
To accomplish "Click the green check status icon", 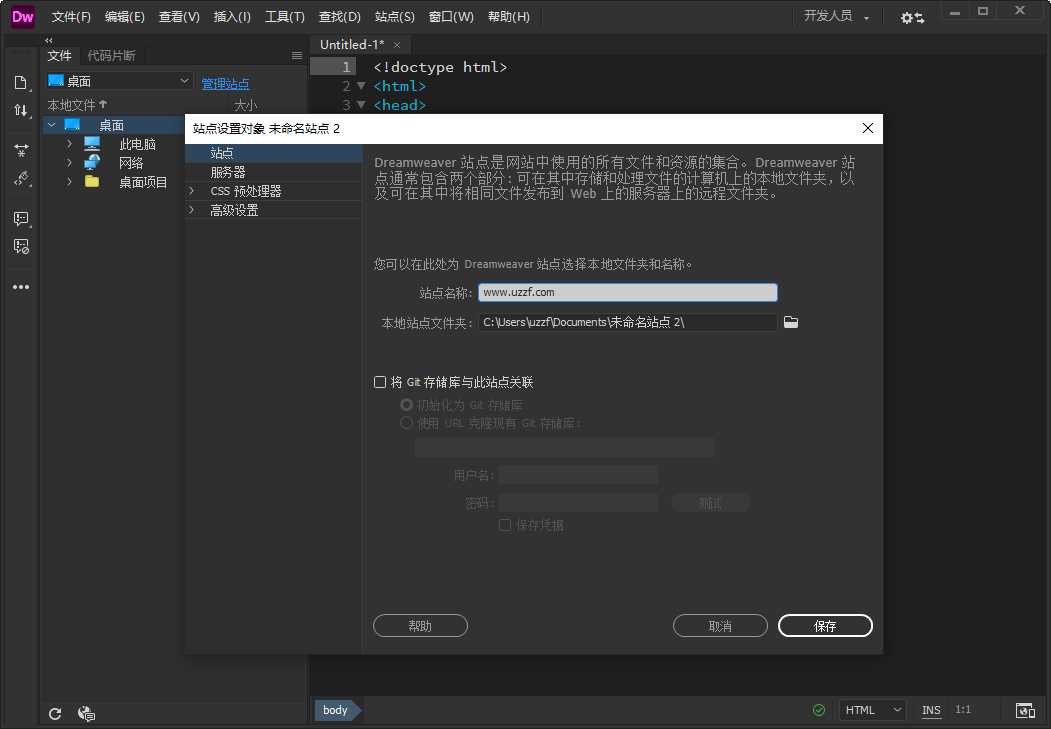I will point(818,710).
